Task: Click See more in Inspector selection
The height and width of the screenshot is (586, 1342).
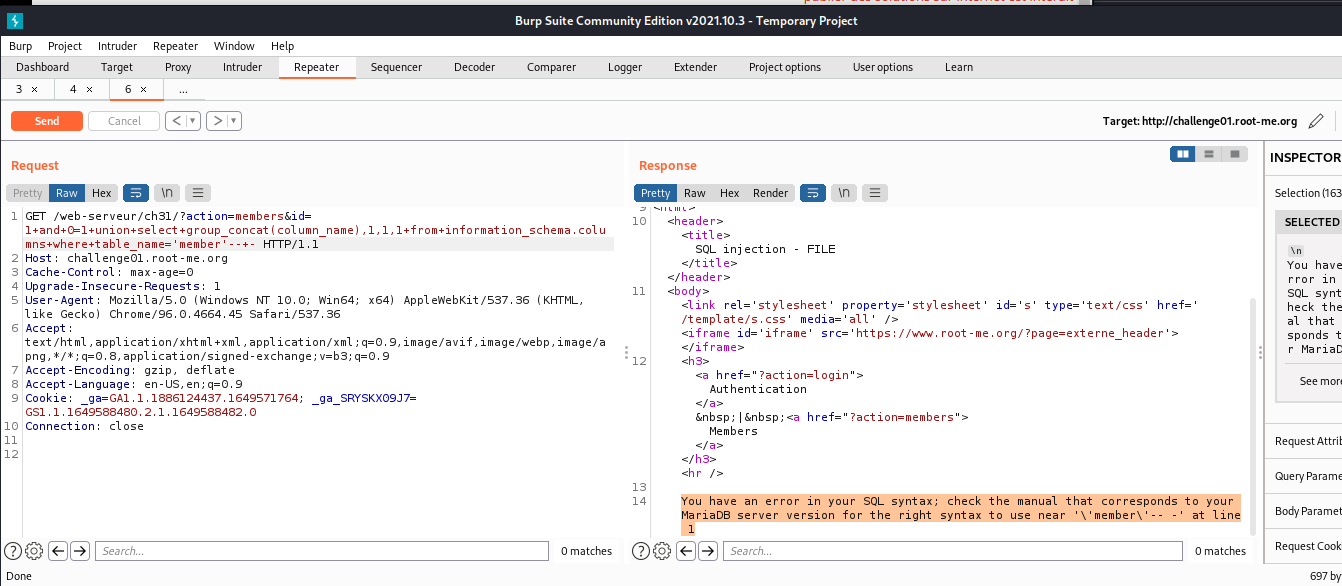Action: click(x=1321, y=381)
